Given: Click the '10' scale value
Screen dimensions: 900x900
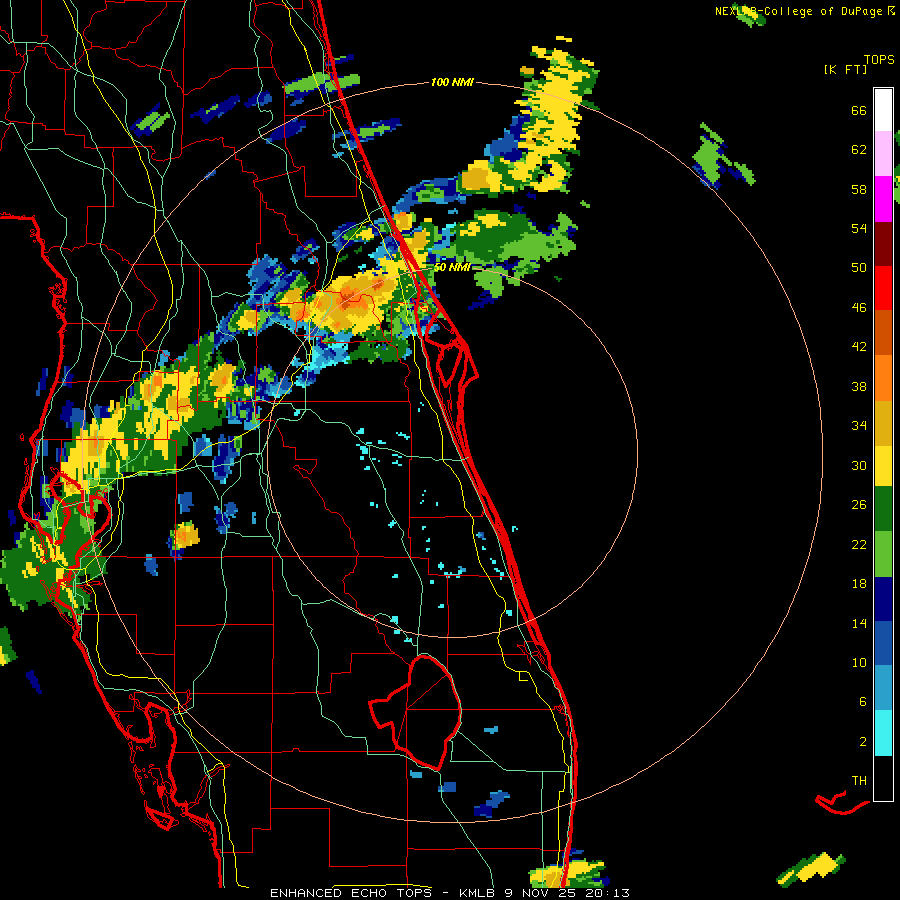Looking at the screenshot, I should coord(859,662).
